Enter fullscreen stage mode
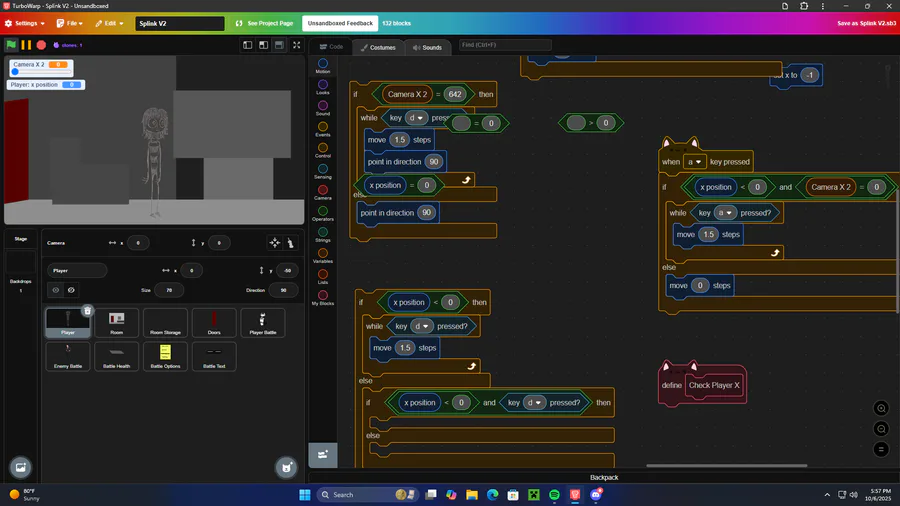Image resolution: width=900 pixels, height=506 pixels. (297, 45)
